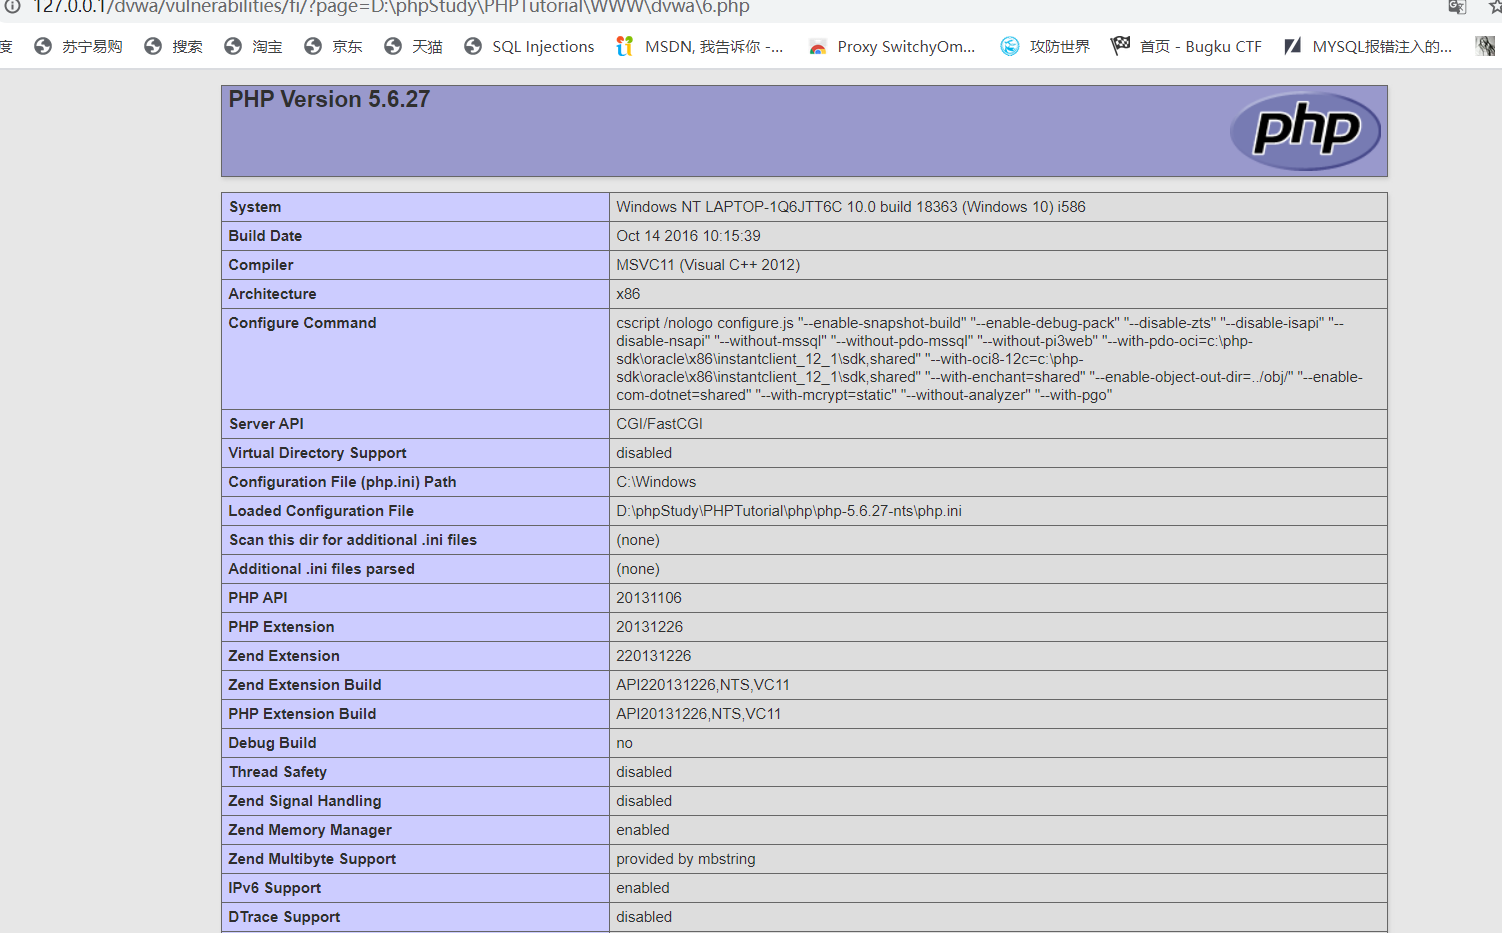
Task: Open the 天猫 bookmark
Action: pyautogui.click(x=413, y=47)
